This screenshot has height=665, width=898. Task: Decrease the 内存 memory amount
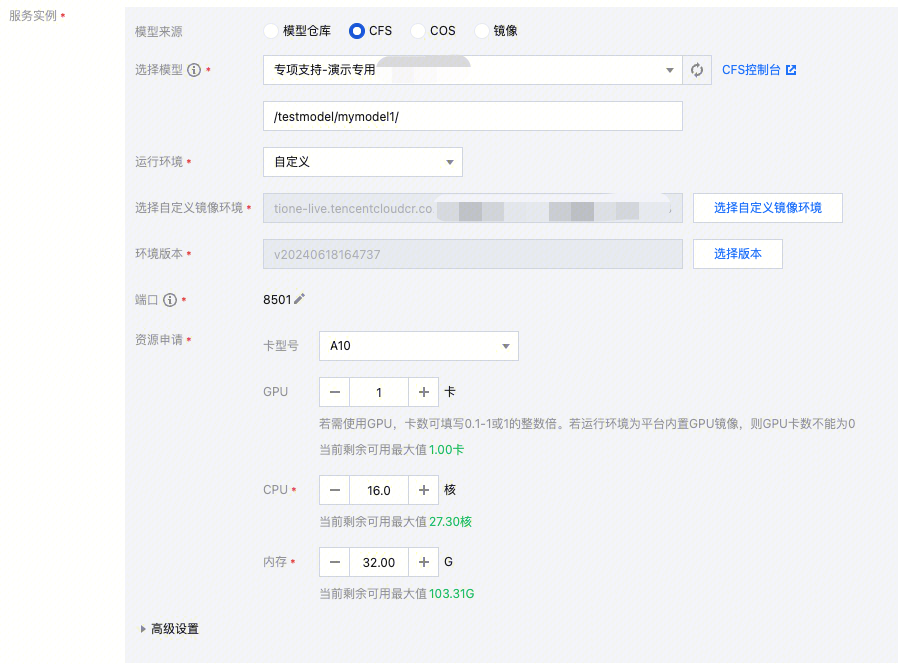click(334, 562)
